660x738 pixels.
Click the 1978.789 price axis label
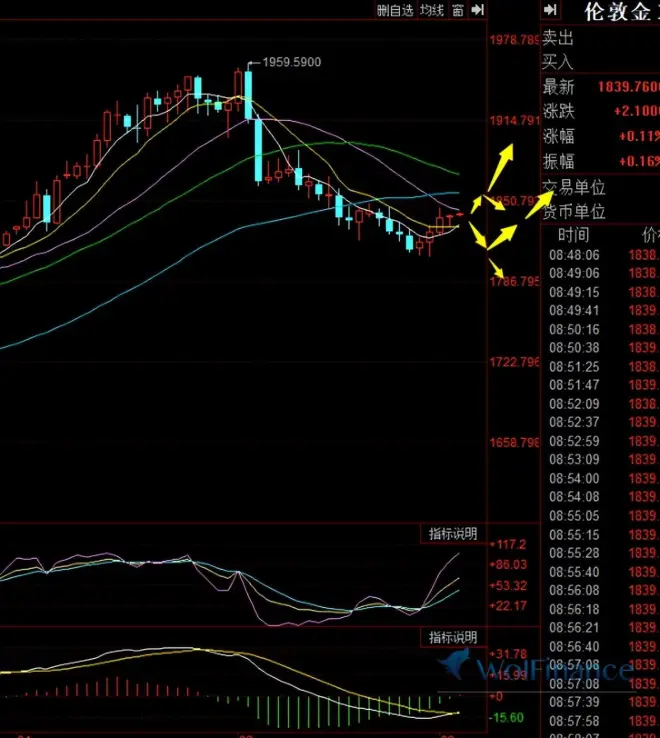coord(513,40)
